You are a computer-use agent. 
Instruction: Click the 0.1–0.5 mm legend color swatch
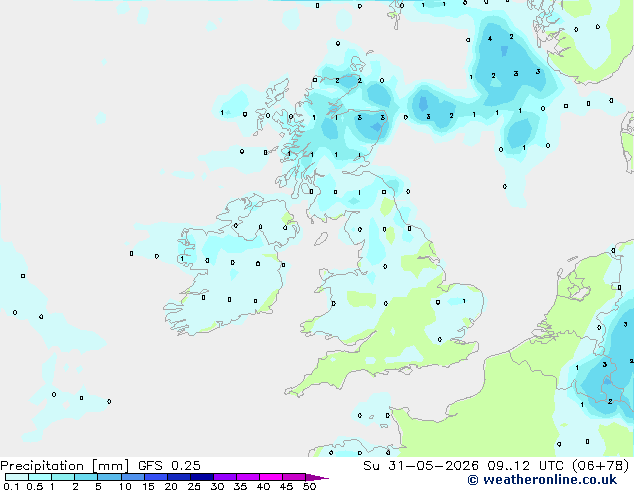coord(17,477)
